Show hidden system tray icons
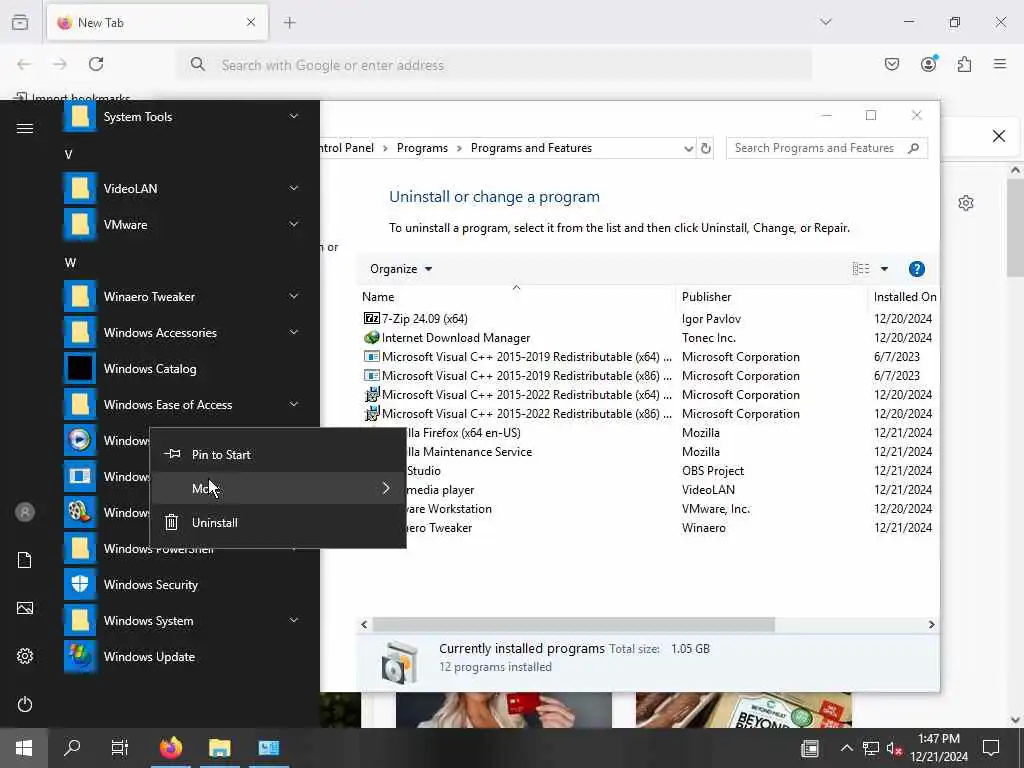Screen dimensions: 1024x768 846,748
